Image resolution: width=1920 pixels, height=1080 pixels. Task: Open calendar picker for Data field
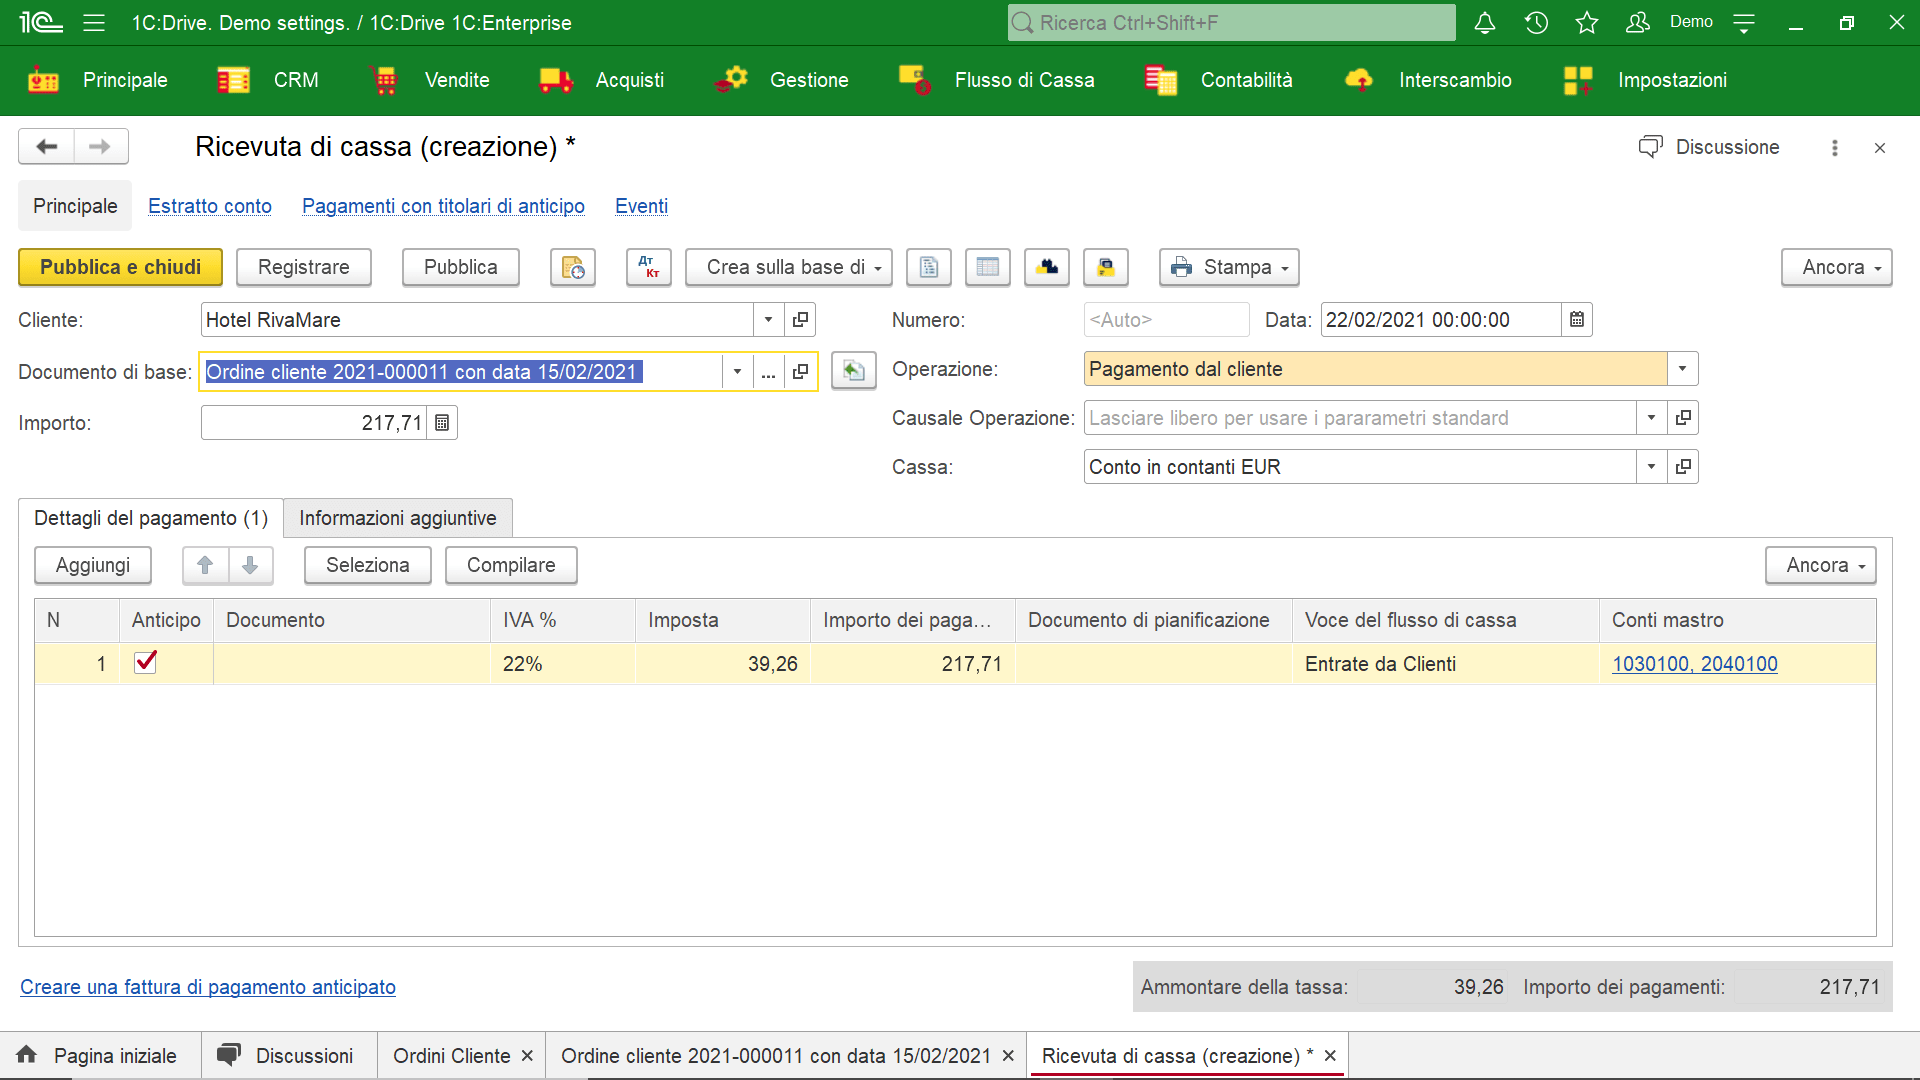pos(1577,320)
